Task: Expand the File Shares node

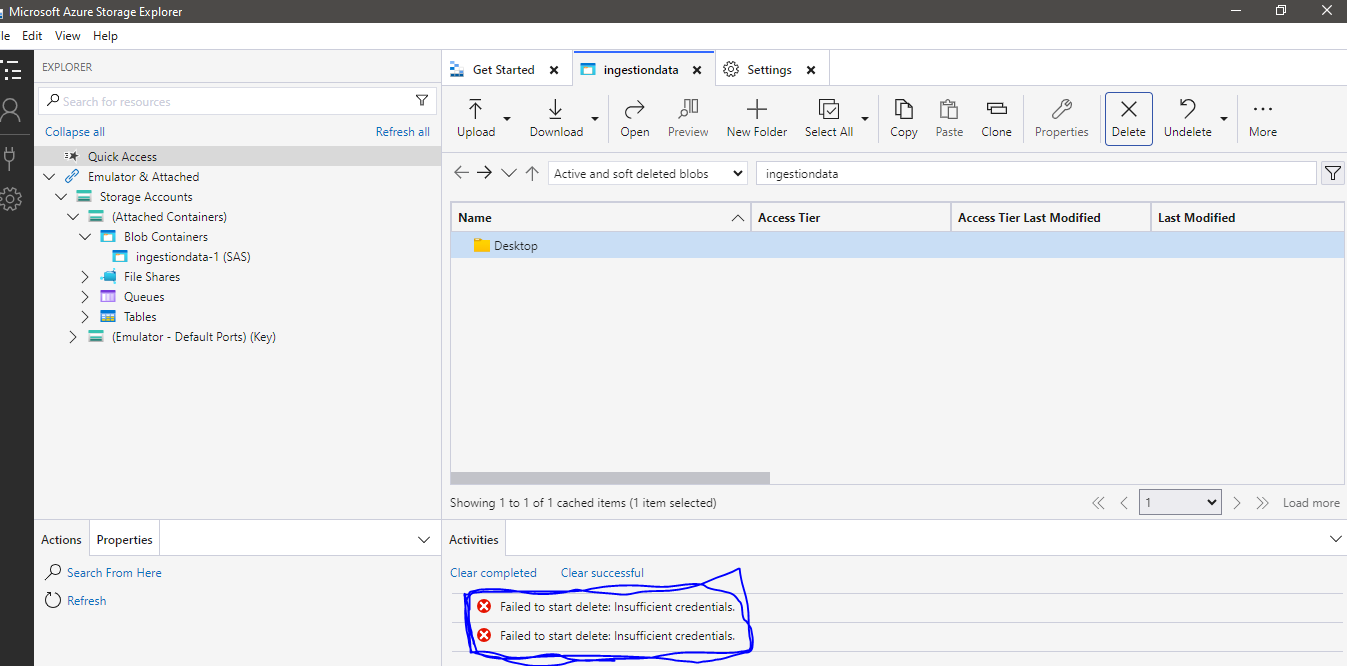Action: point(85,276)
